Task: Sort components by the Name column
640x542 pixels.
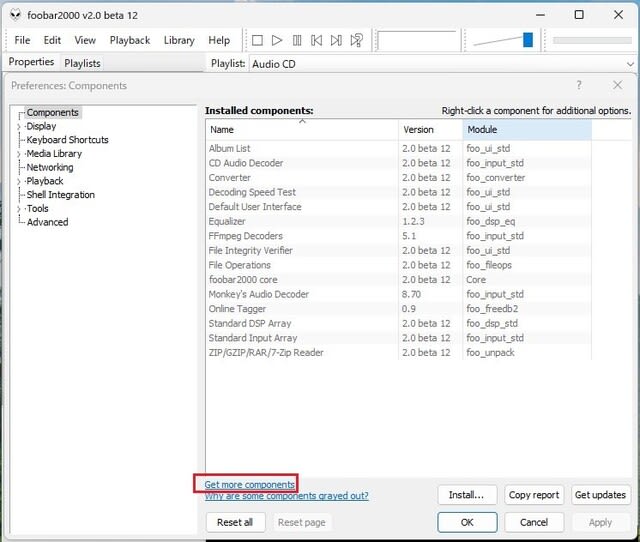Action: tap(302, 130)
